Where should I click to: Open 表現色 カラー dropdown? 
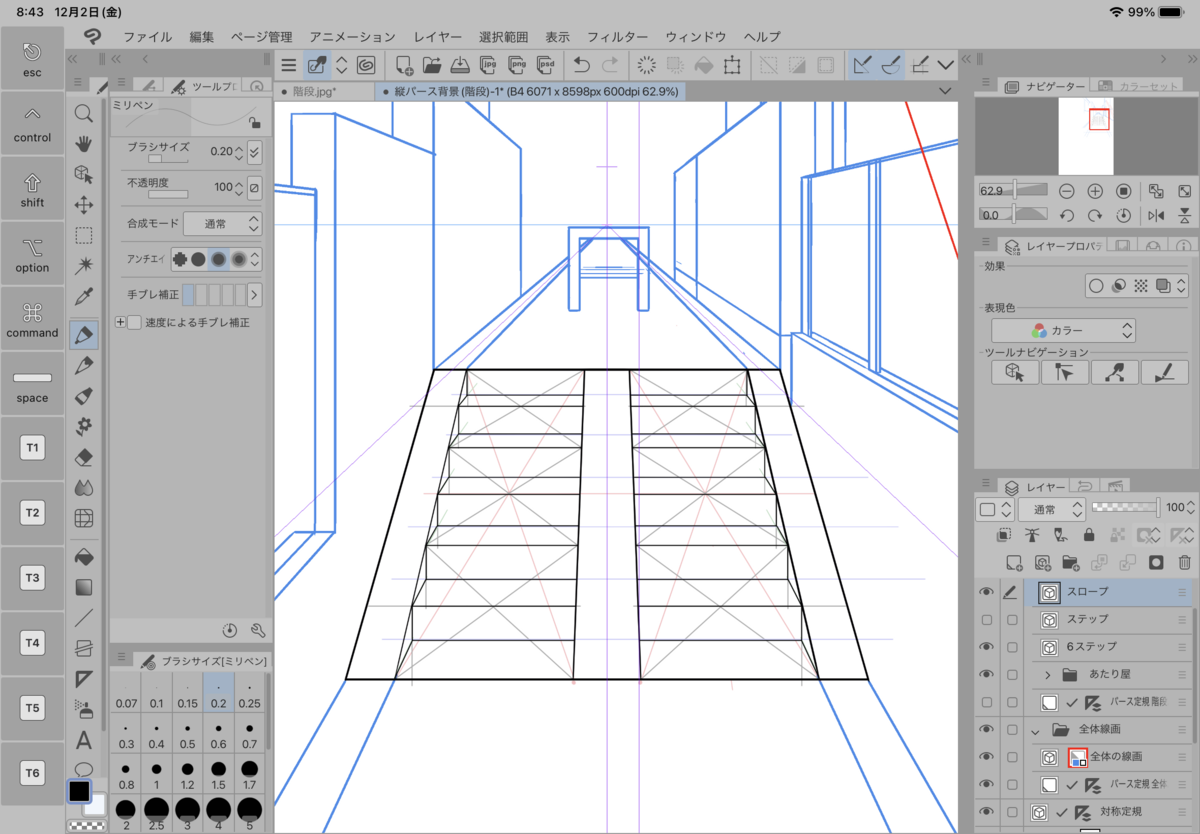click(1063, 330)
